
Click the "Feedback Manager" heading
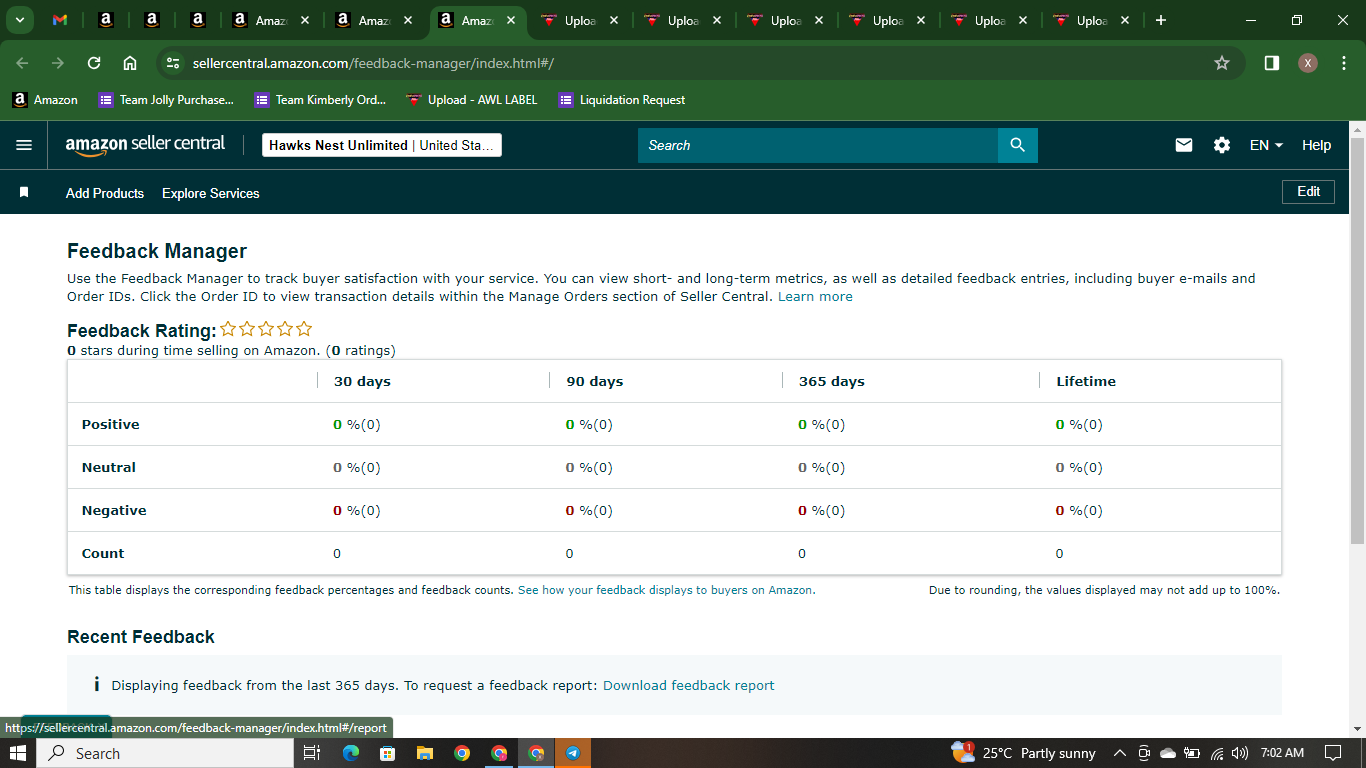(x=157, y=251)
